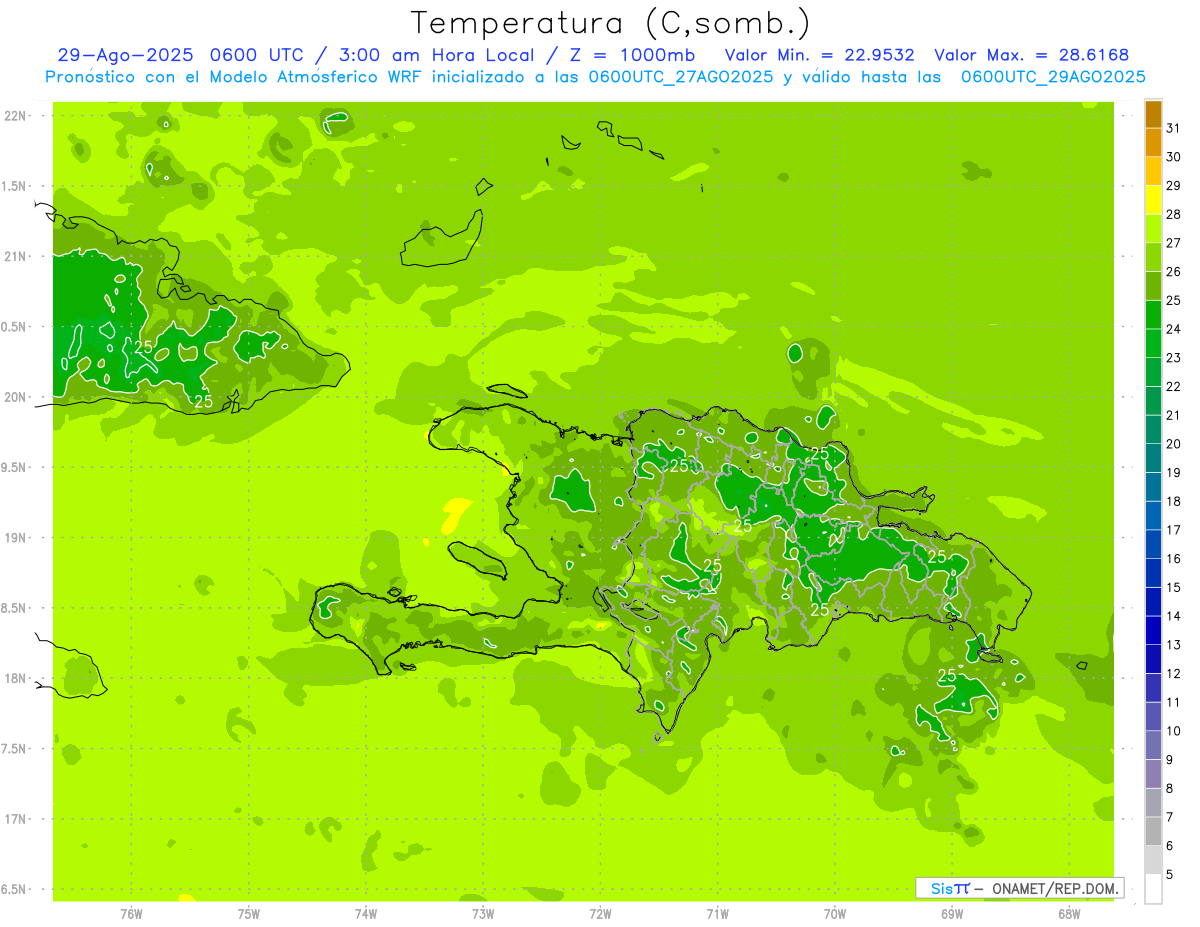Click the '0600UTC_29AGO2025' valid-until time
This screenshot has height=927, width=1200.
(x=1053, y=77)
